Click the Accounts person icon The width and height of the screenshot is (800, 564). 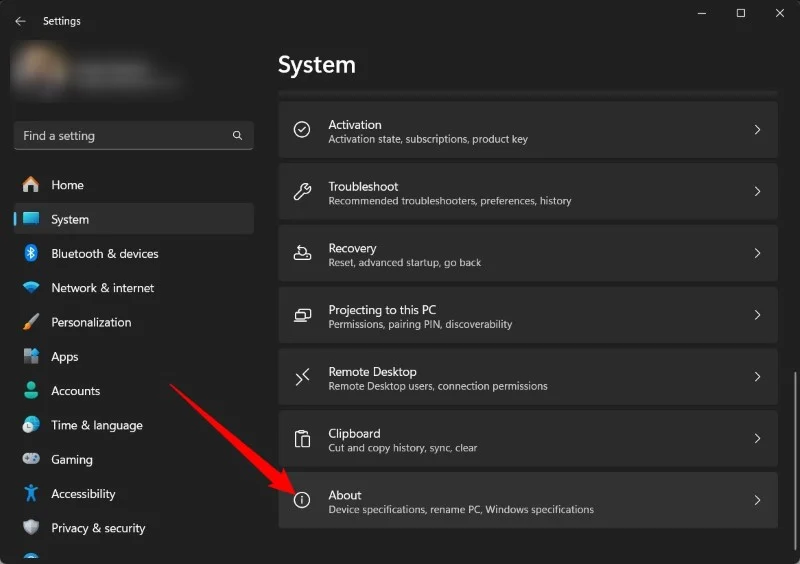[31, 390]
